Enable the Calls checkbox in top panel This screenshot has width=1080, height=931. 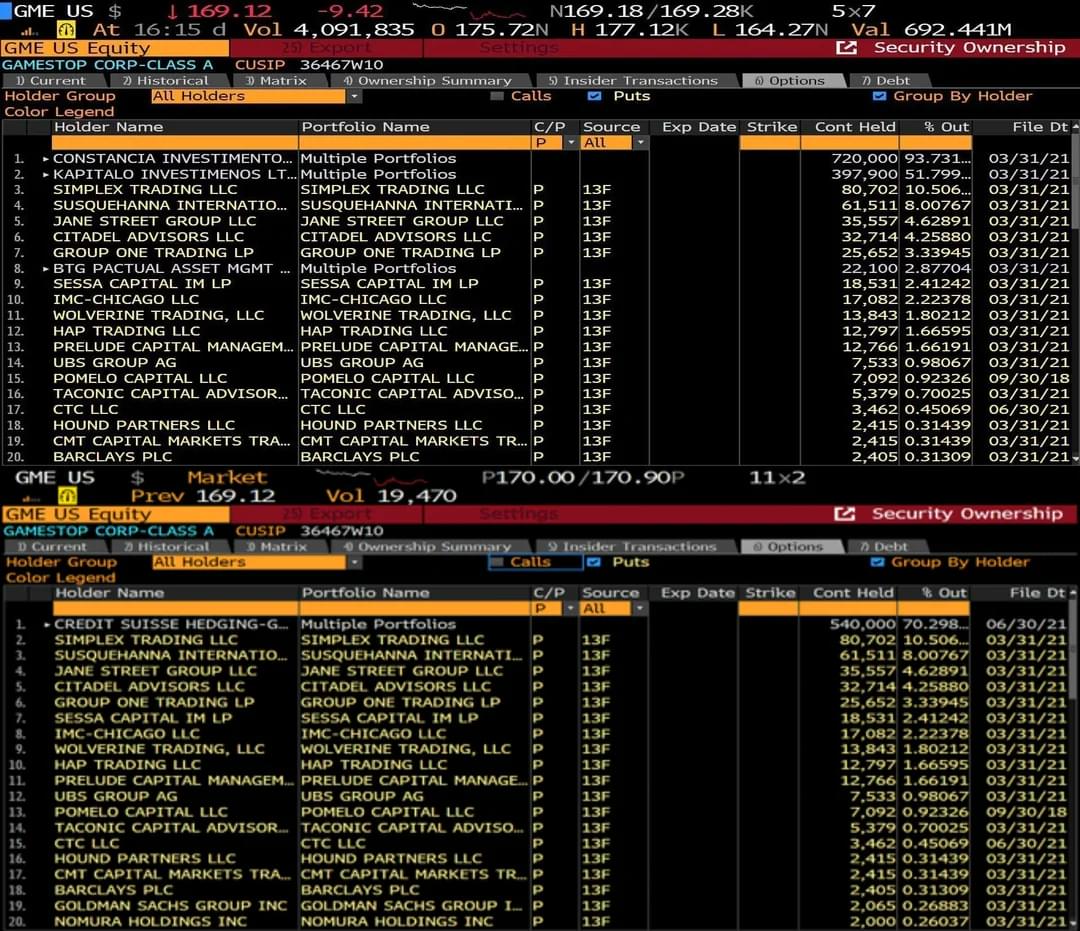(497, 96)
